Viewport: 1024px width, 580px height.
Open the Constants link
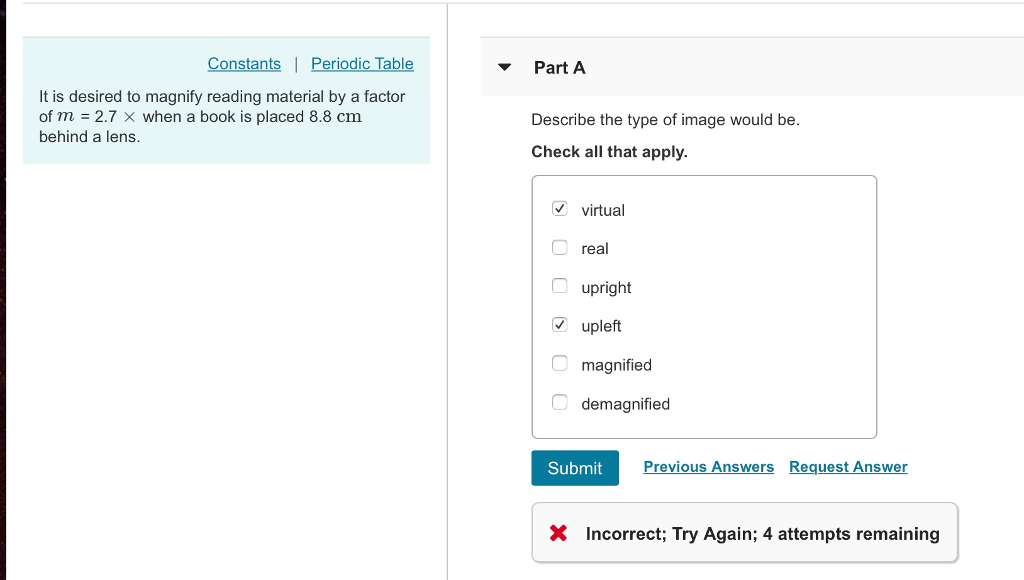[x=244, y=63]
